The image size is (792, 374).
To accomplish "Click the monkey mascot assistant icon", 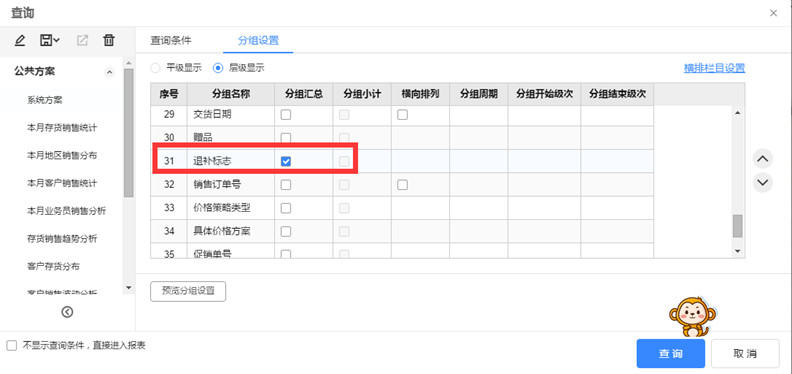I will 692,316.
